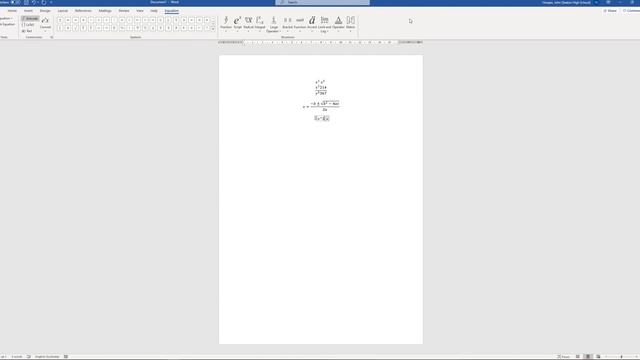Image resolution: width=640 pixels, height=360 pixels.
Task: Insert the plus-minus symbol from Symbols gallery
Action: [60, 20]
